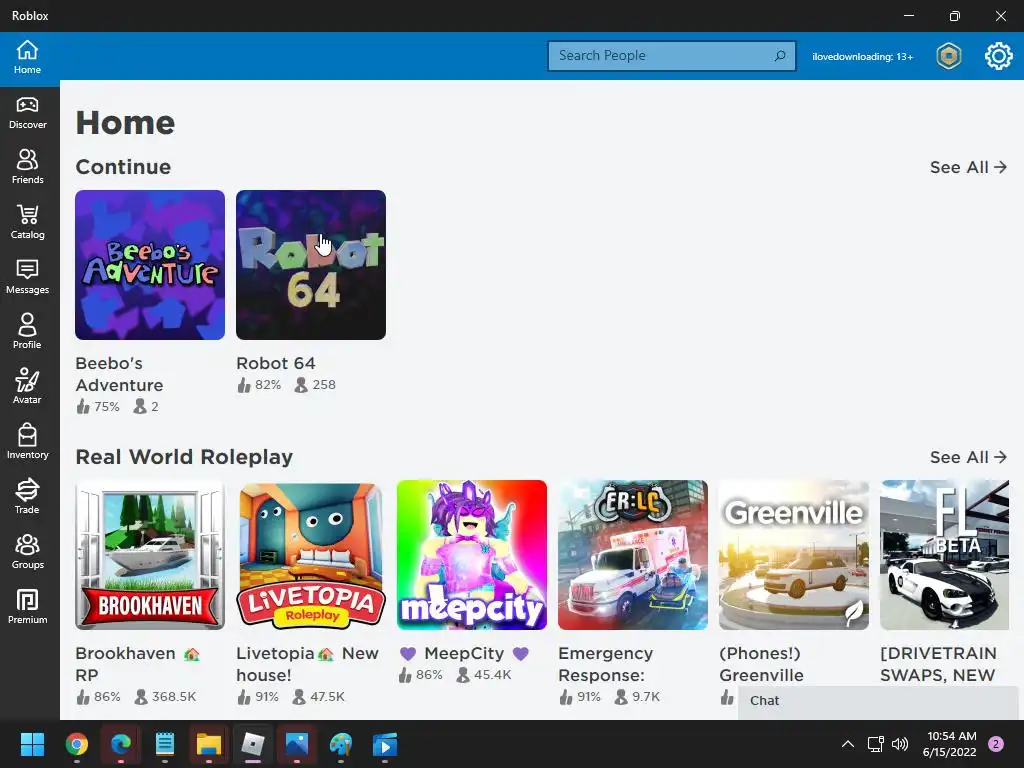
Task: Open Microsoft Edge from taskbar
Action: pos(121,744)
